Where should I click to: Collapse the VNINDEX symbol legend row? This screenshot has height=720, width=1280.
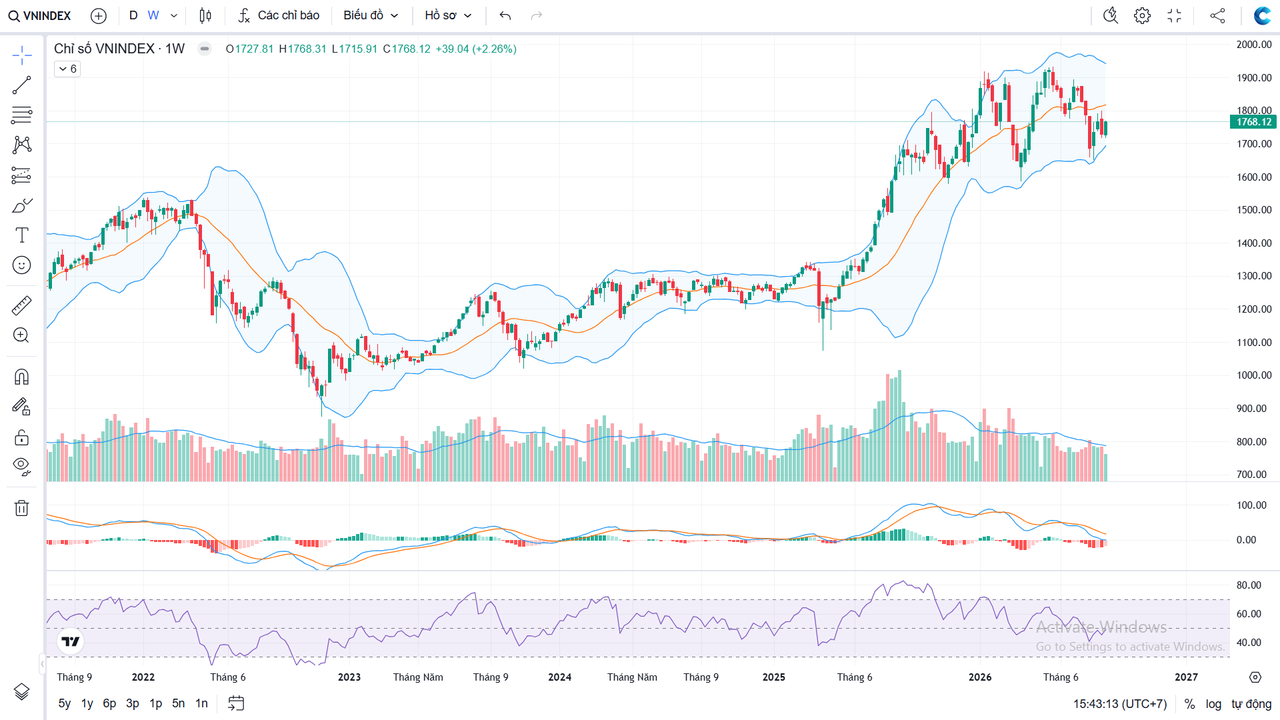click(x=205, y=48)
